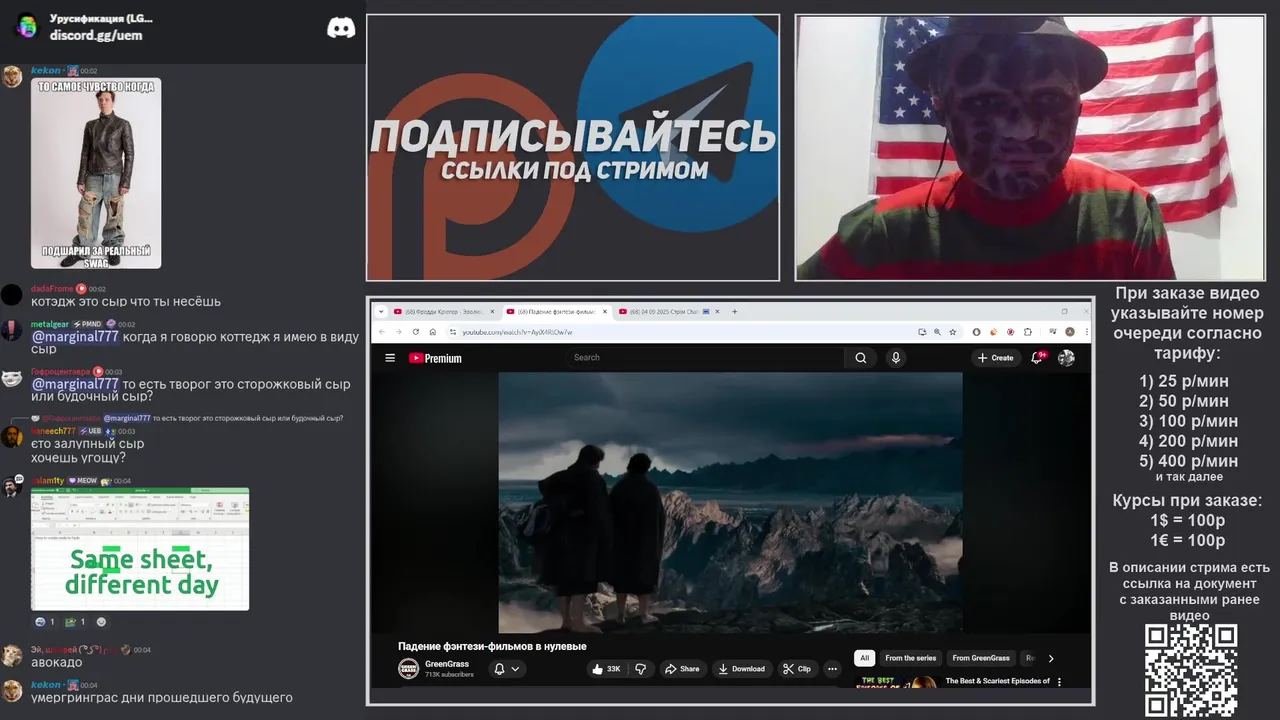Open the swag meme image in chat
The image size is (1280, 720).
[x=96, y=173]
